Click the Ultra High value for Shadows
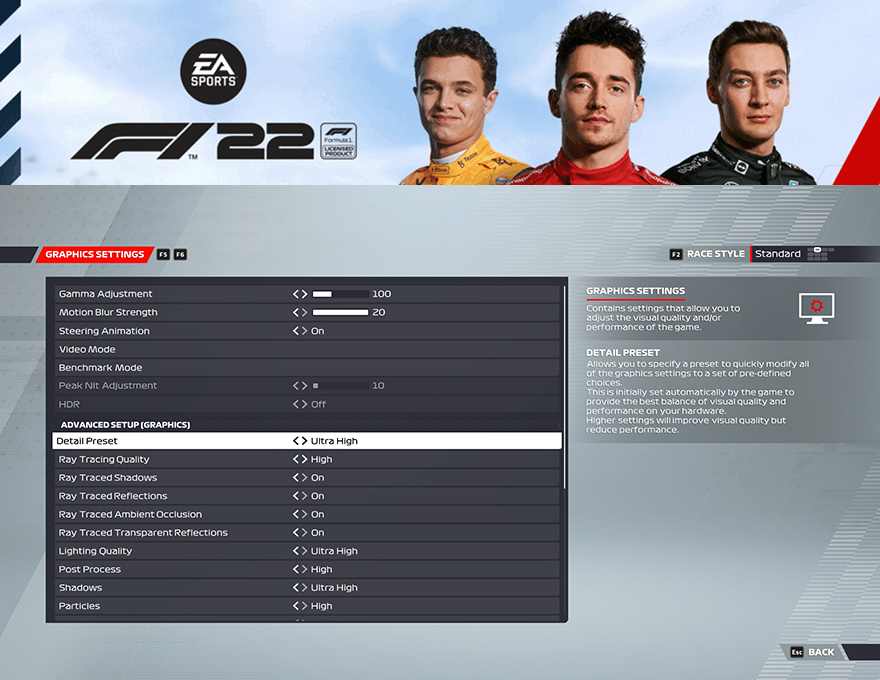880x680 pixels. coord(334,587)
